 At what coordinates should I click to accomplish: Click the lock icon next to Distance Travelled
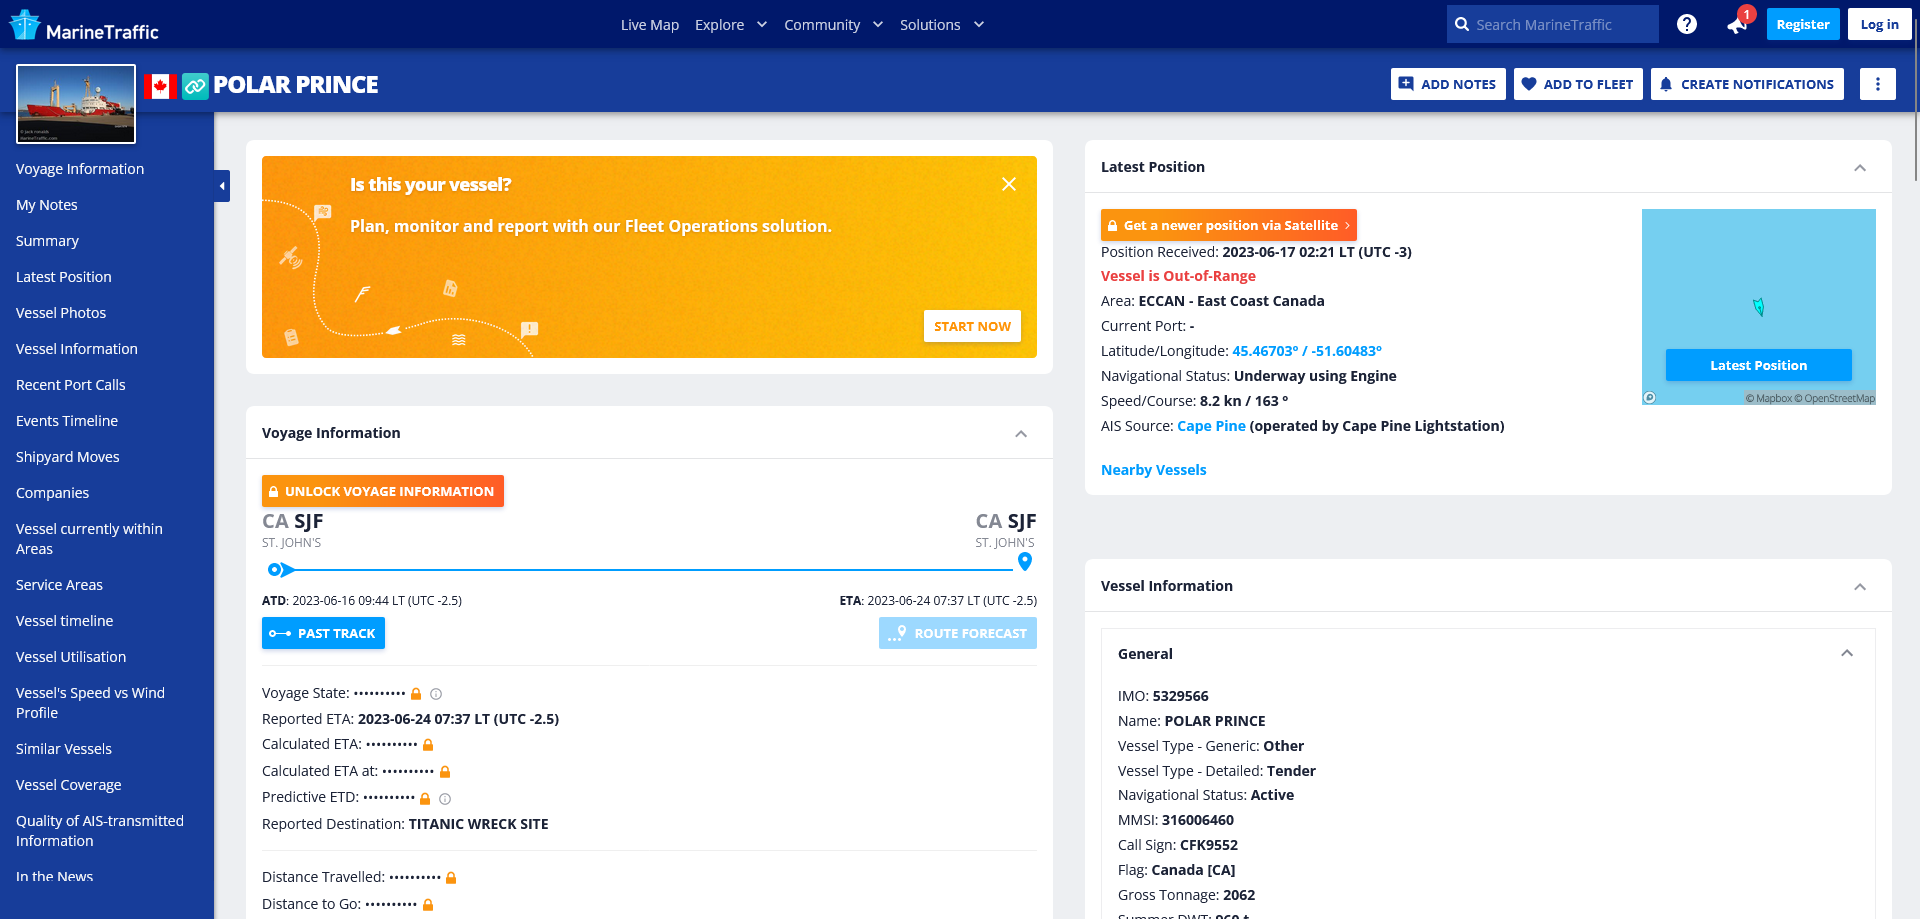(x=451, y=878)
